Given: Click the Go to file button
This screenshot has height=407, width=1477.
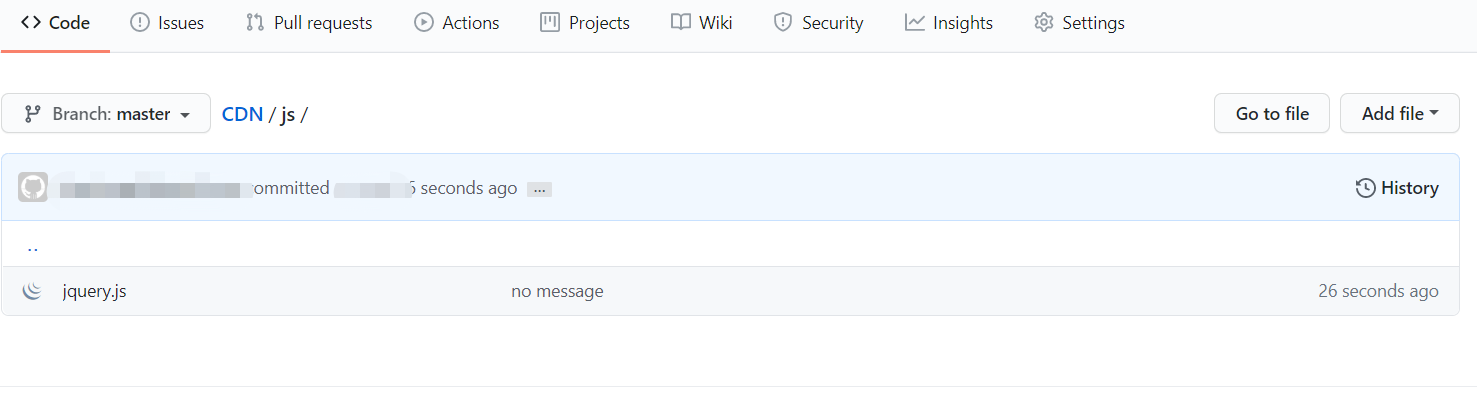Looking at the screenshot, I should [x=1272, y=114].
